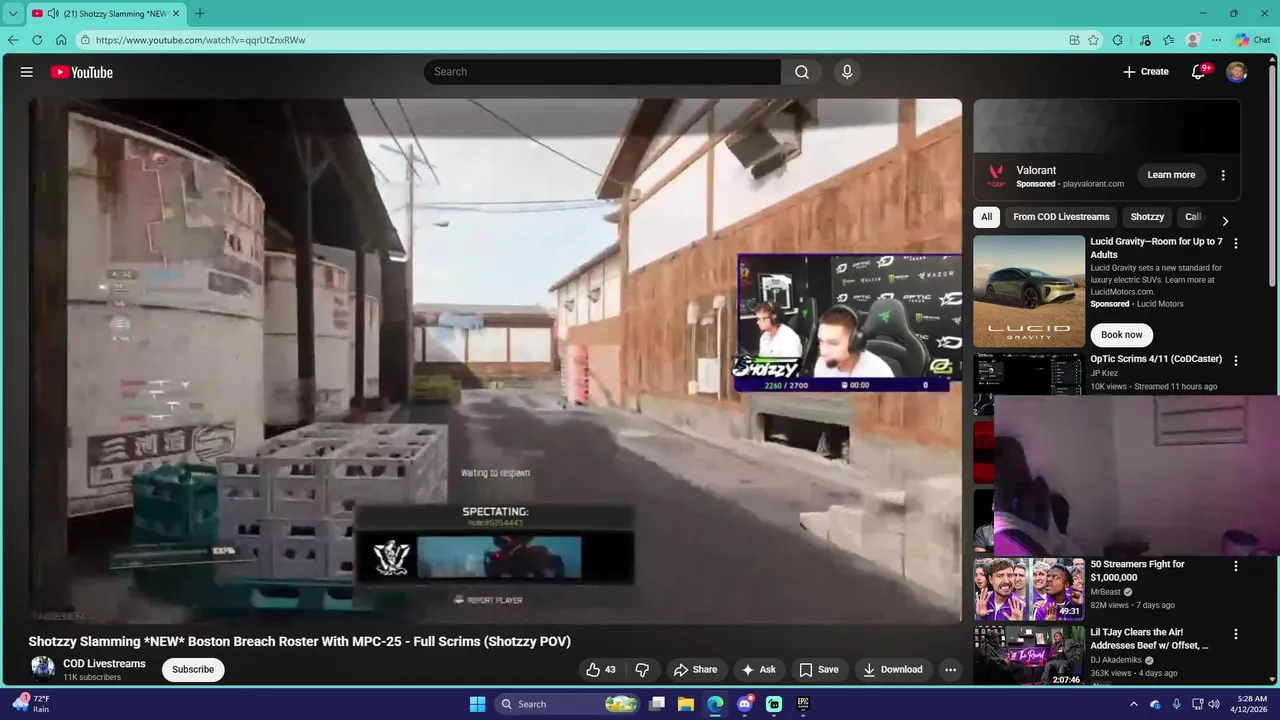Show more filter chips with the arrow
Viewport: 1280px width, 720px height.
tap(1225, 221)
